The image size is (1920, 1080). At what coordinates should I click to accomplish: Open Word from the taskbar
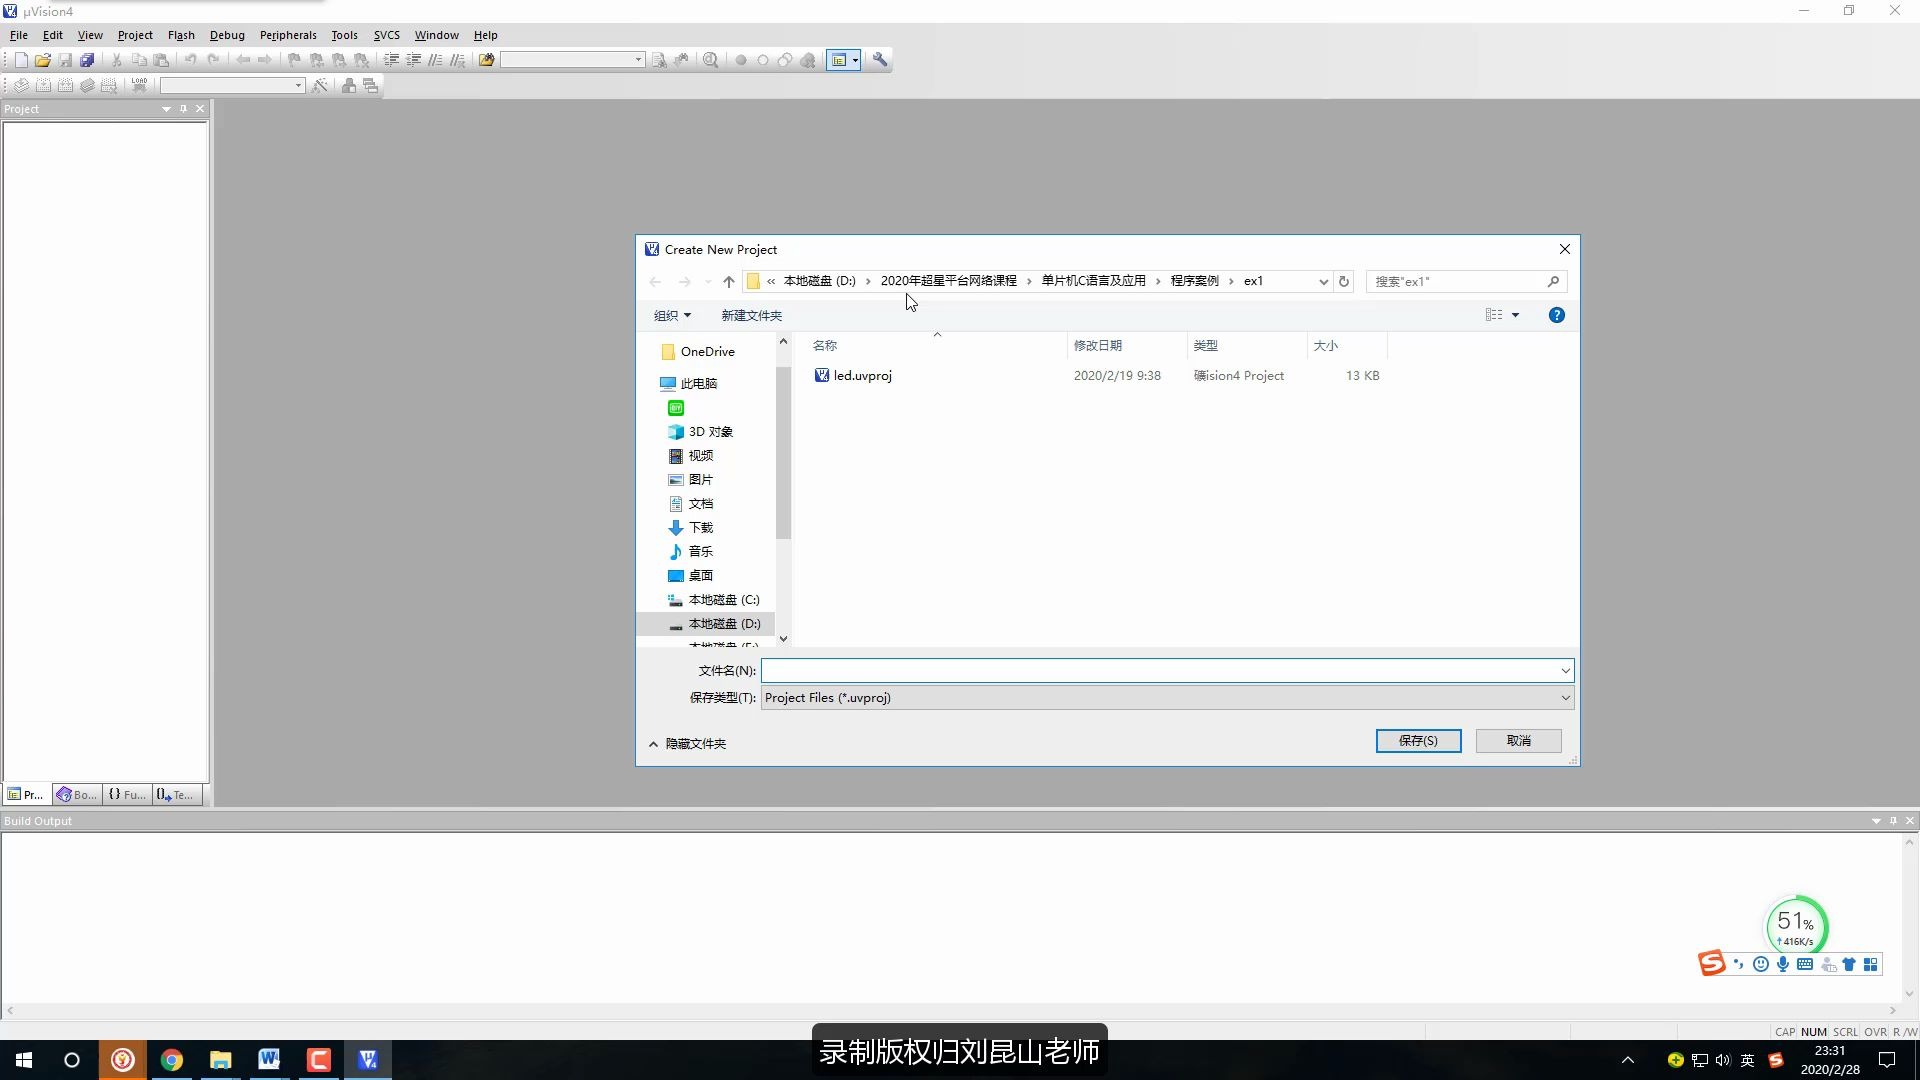coord(269,1060)
